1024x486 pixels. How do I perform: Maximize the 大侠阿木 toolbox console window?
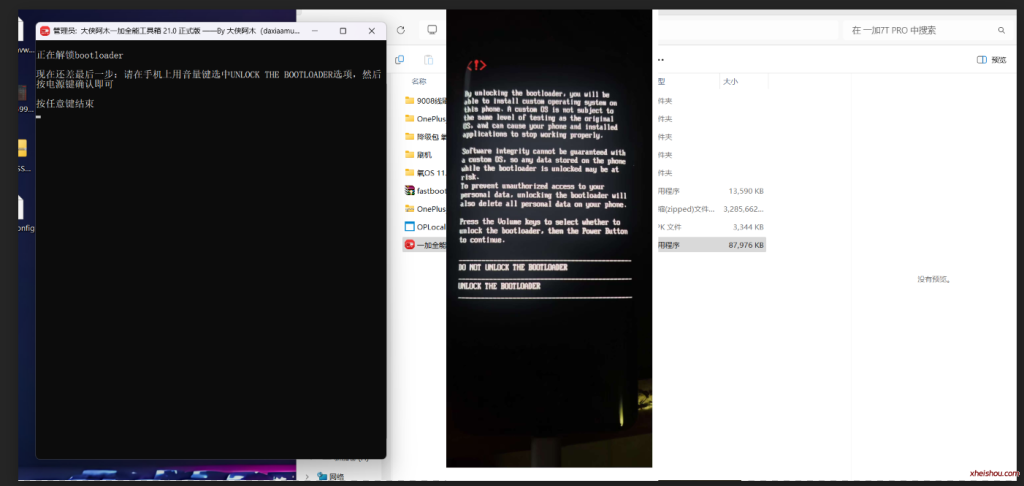[x=343, y=31]
